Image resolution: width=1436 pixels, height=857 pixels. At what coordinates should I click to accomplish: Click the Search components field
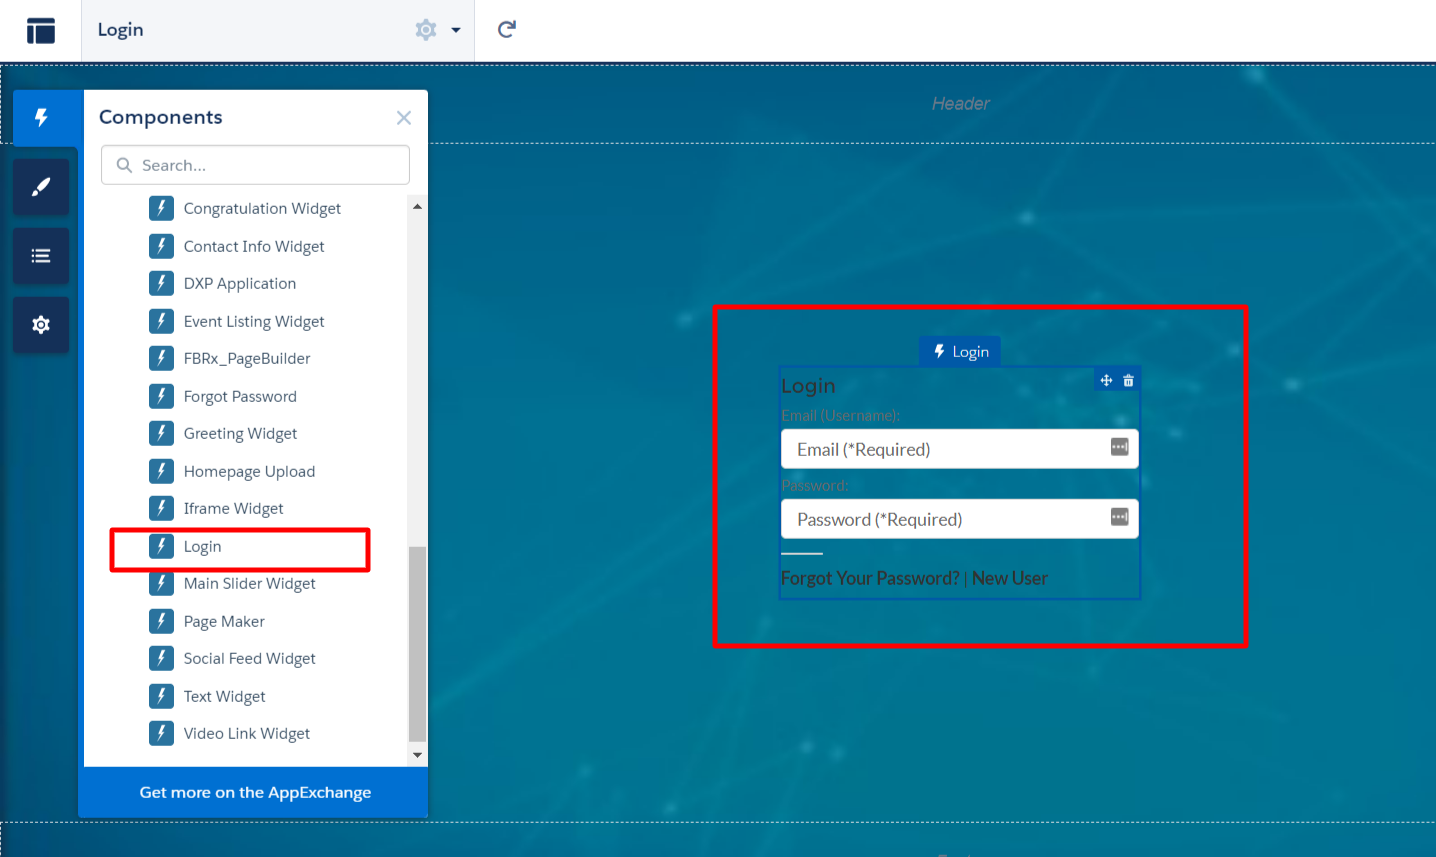pyautogui.click(x=256, y=165)
